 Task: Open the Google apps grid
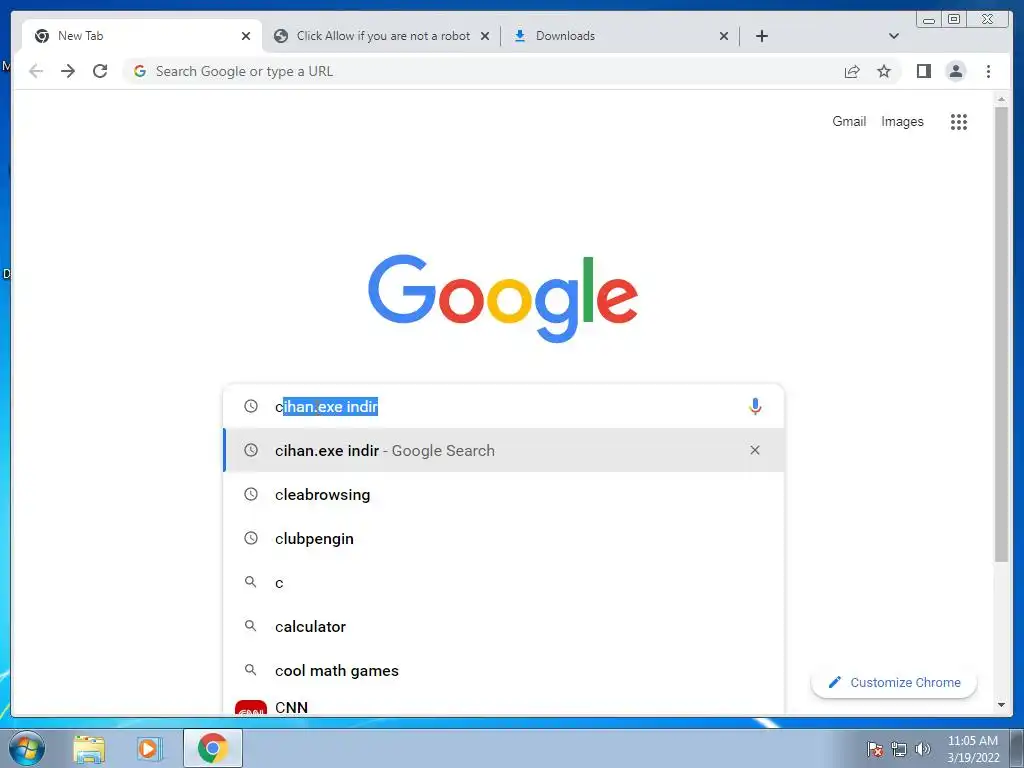coord(959,121)
